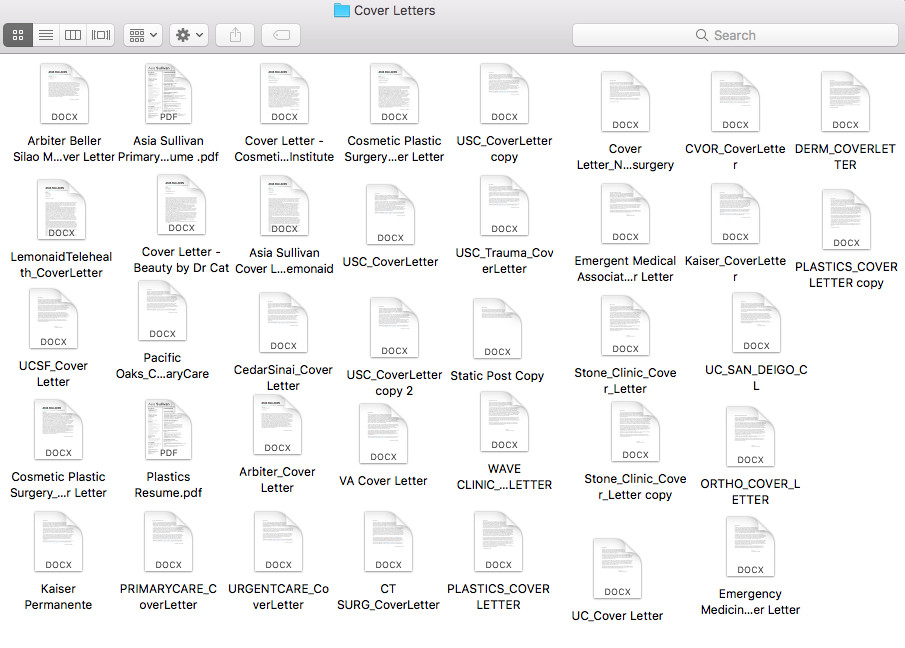Select Asia Sullivan Cover Letter Lemonaid file
The height and width of the screenshot is (648, 905).
pos(284,205)
